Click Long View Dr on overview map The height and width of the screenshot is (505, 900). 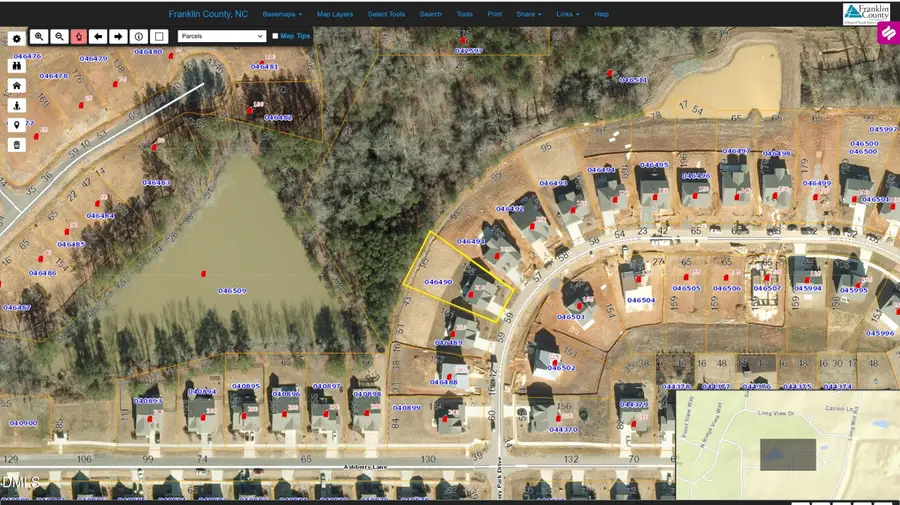775,413
